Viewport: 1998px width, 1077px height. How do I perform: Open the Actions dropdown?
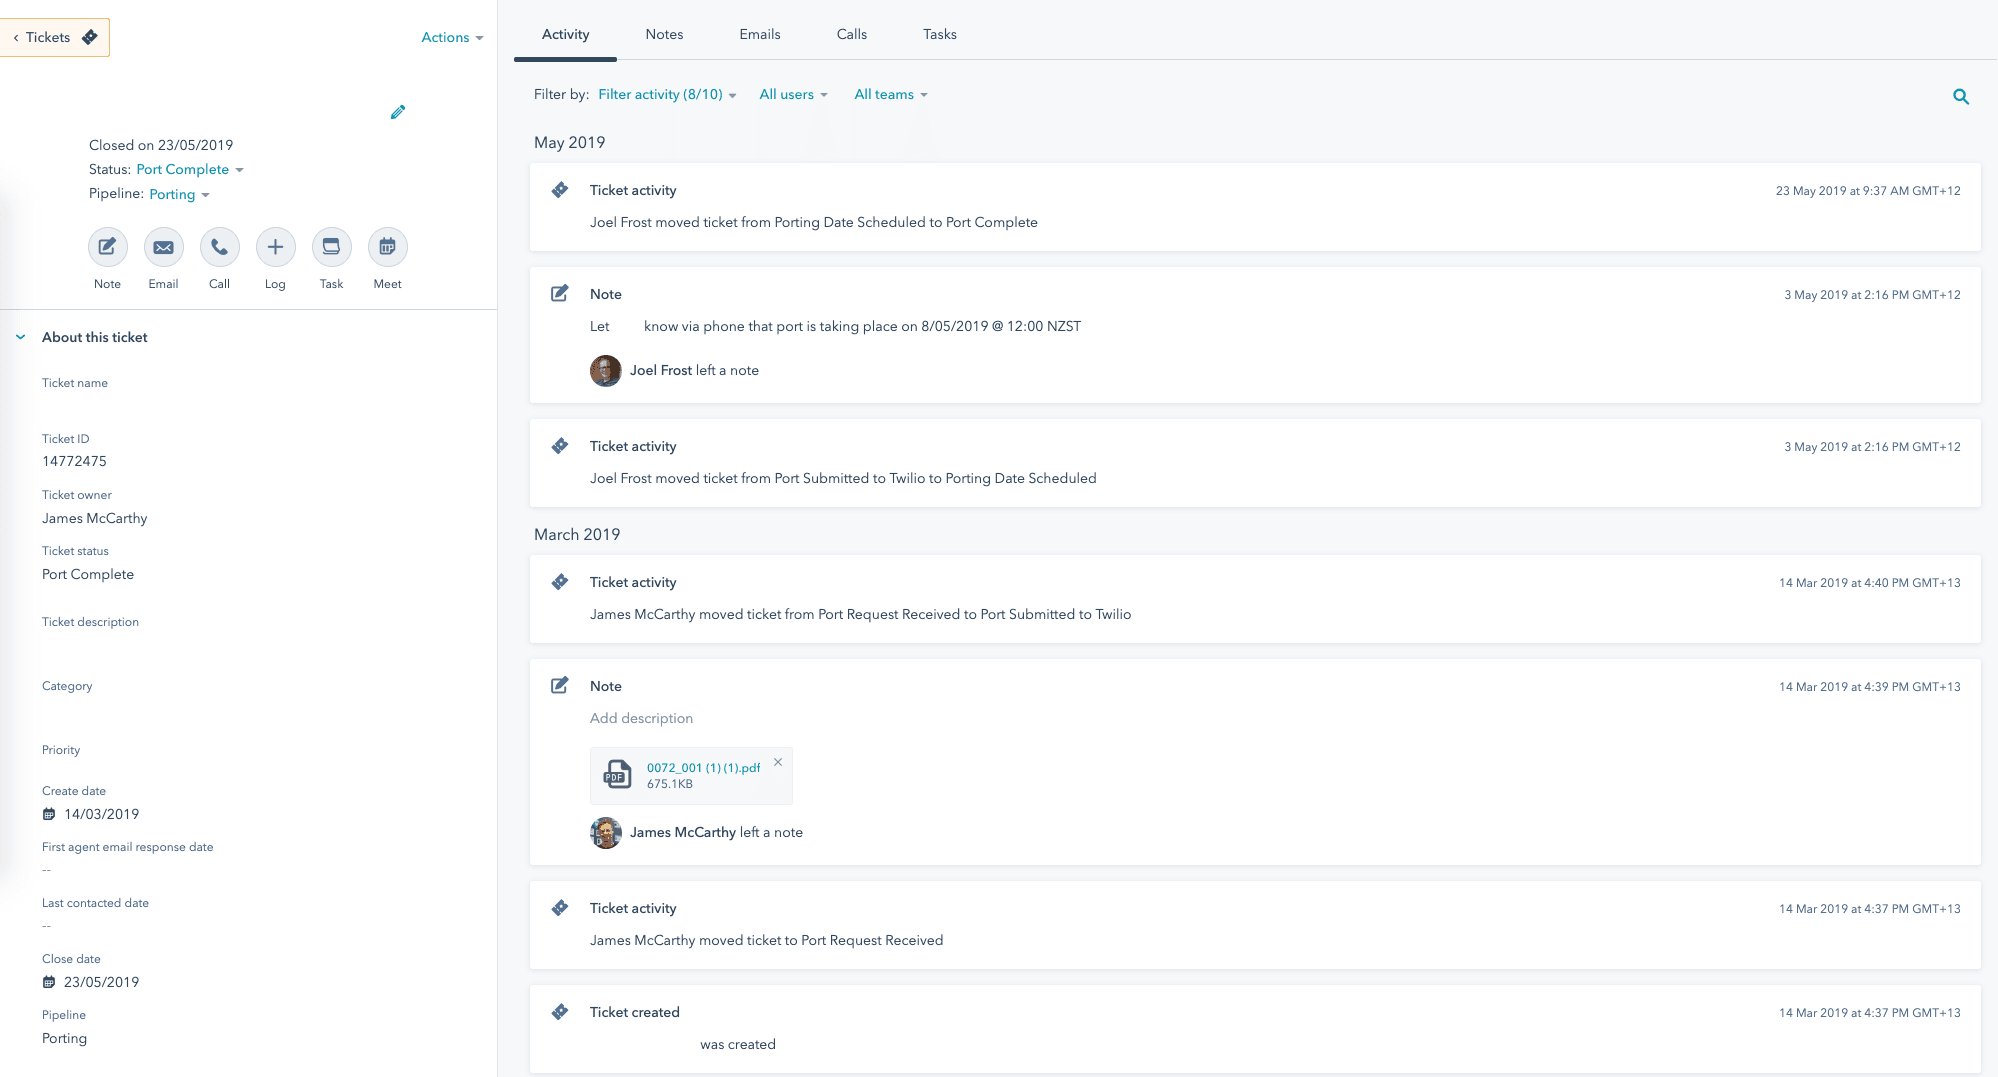coord(451,37)
